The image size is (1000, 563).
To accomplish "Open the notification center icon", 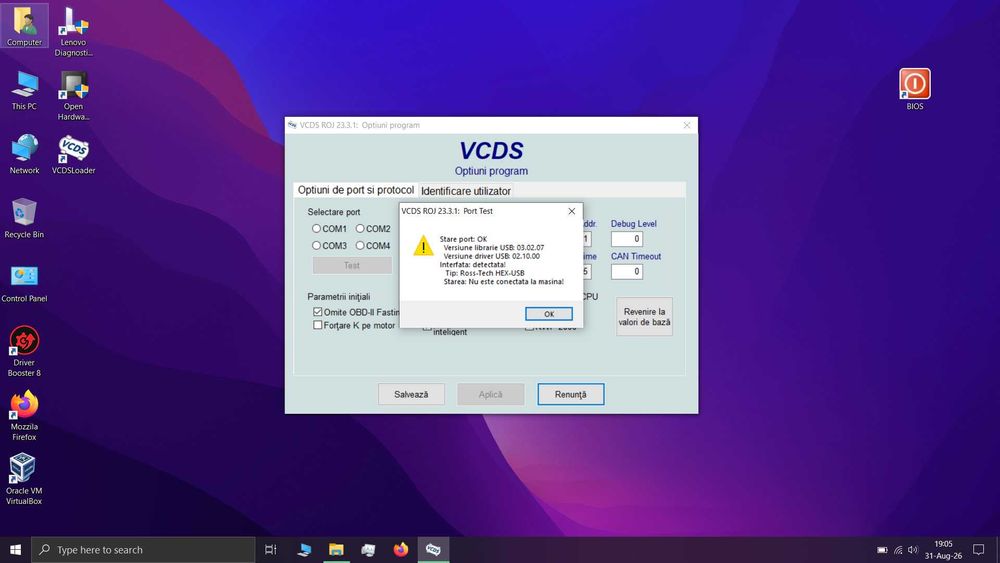I will [978, 550].
